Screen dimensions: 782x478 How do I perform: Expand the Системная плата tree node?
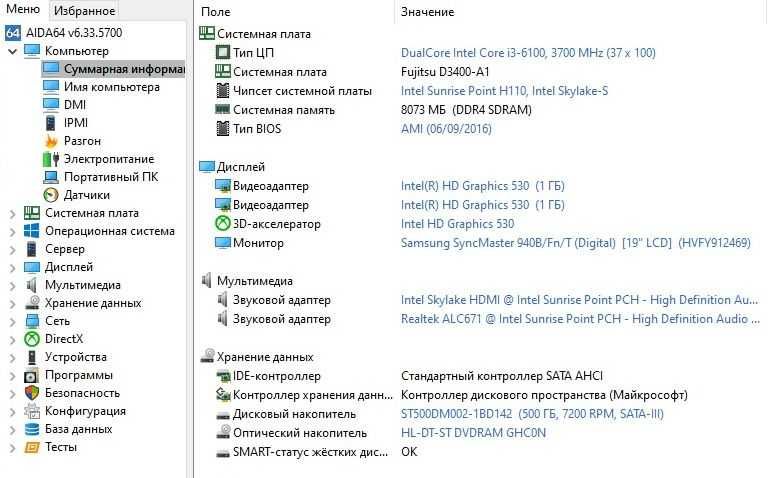pos(12,214)
